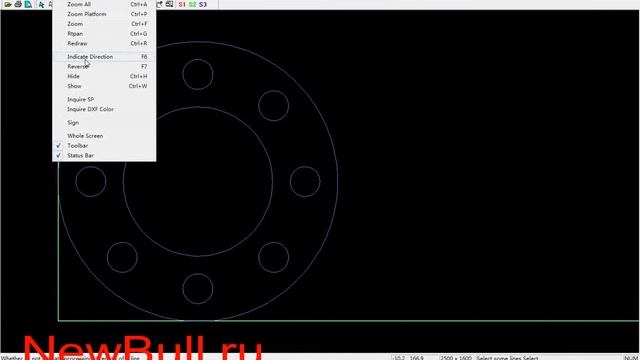Select the arrow pointer tool icon

41,4
